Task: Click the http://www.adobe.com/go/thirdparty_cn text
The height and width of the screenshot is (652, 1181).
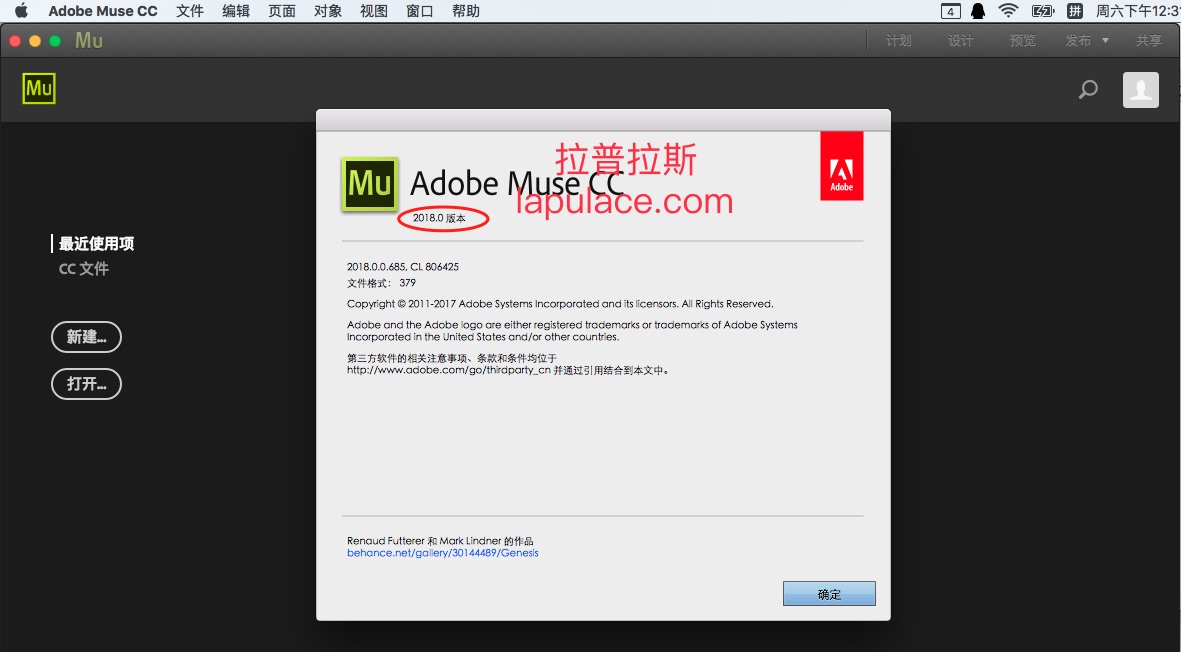Action: [x=449, y=370]
